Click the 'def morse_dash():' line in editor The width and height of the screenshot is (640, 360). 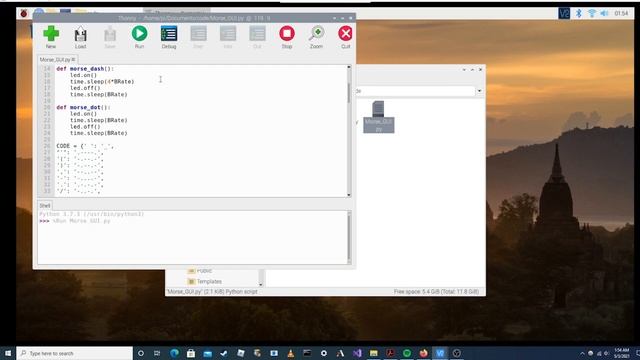coord(85,69)
